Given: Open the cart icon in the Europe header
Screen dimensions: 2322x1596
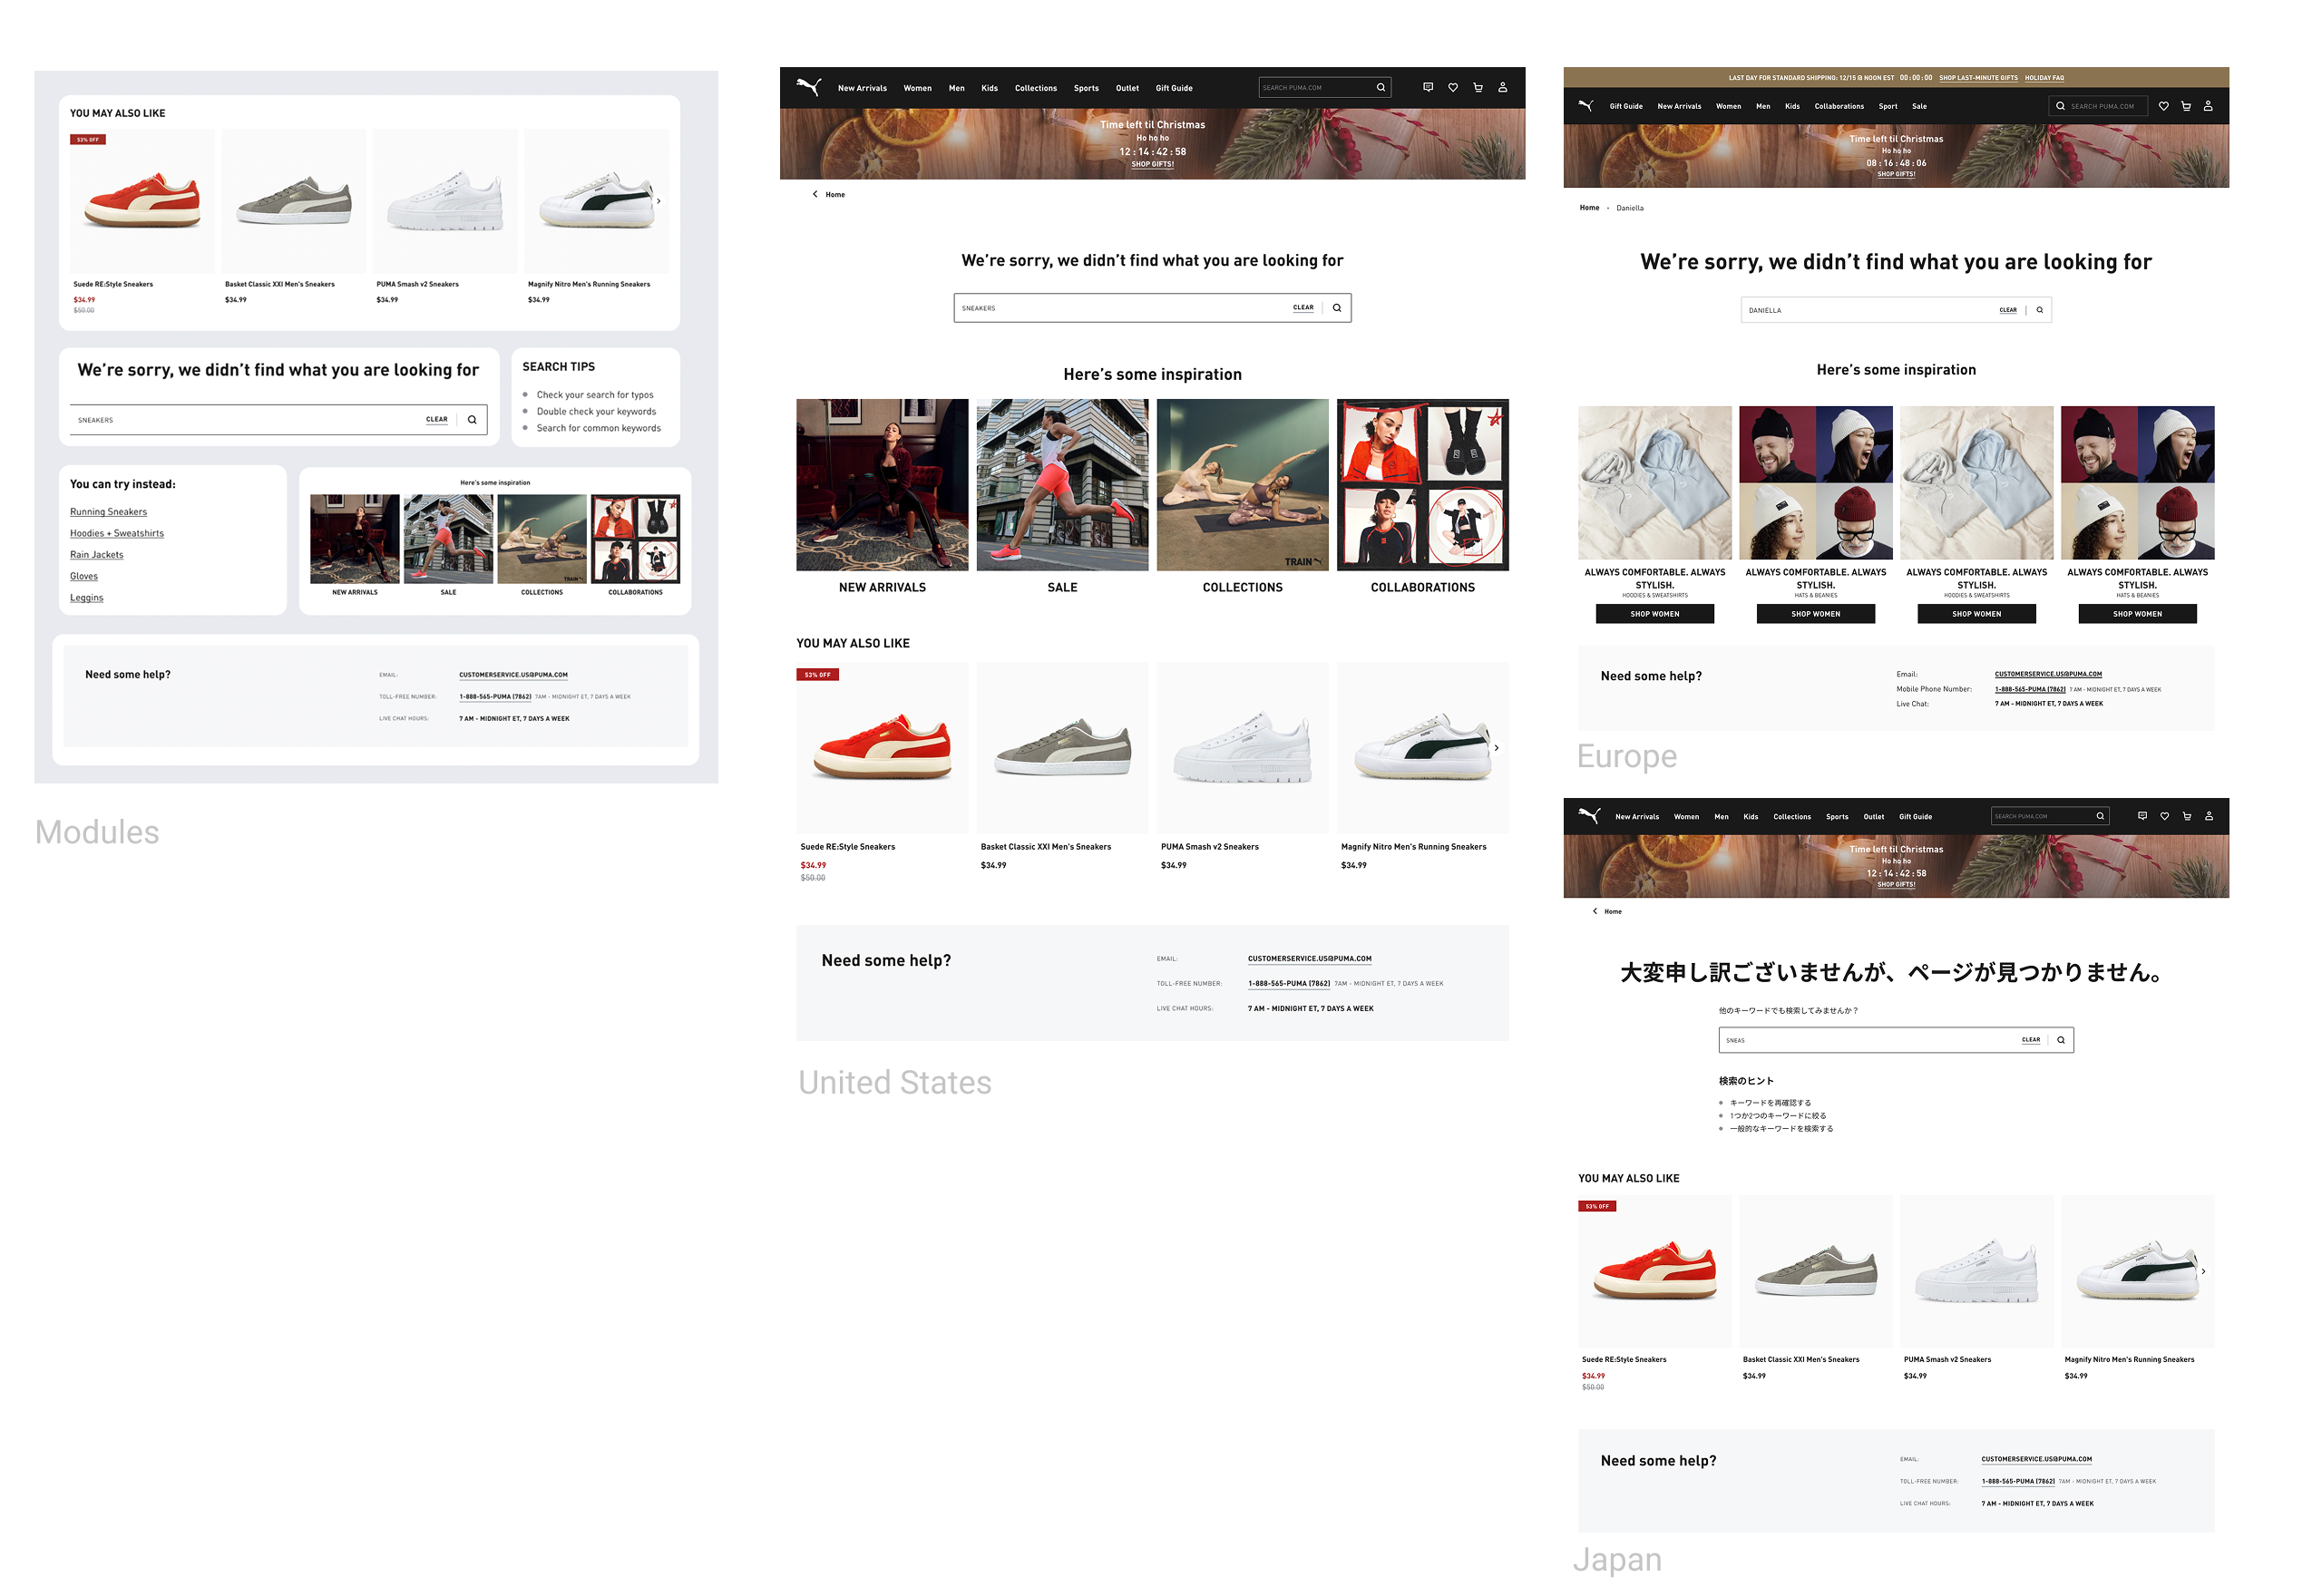Looking at the screenshot, I should point(2186,105).
